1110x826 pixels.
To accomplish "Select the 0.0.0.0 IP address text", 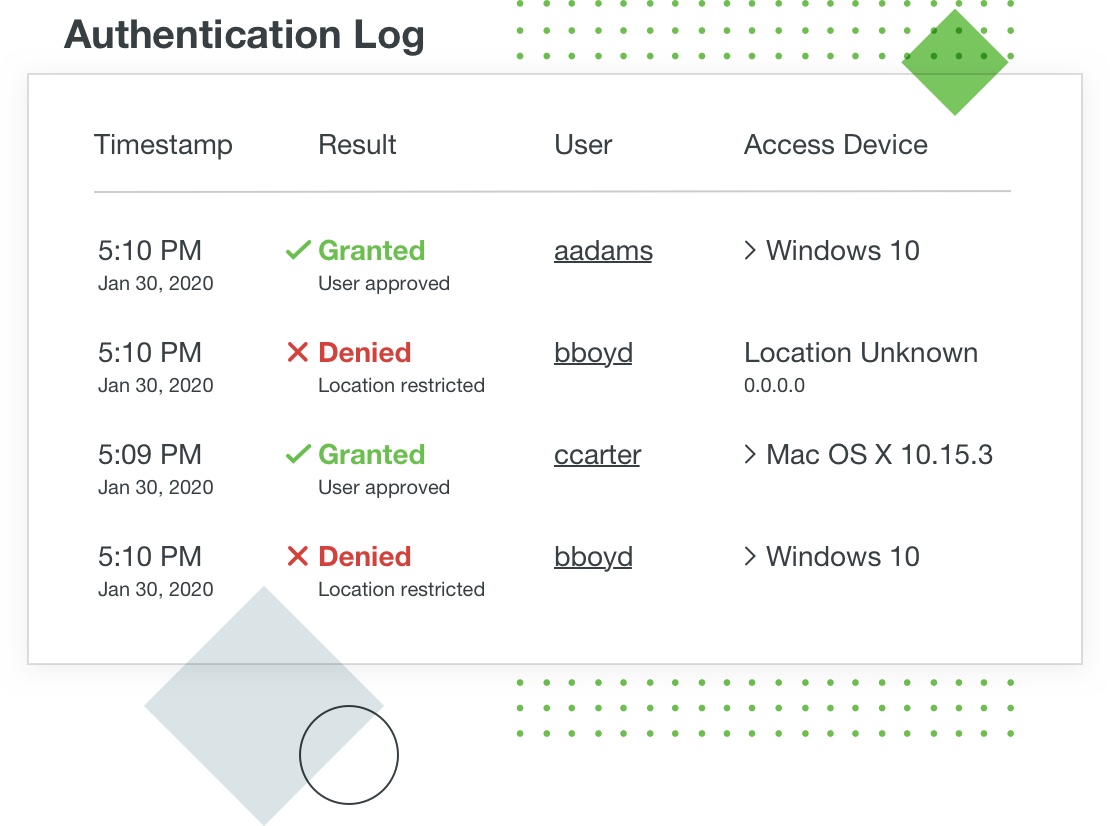I will (774, 385).
